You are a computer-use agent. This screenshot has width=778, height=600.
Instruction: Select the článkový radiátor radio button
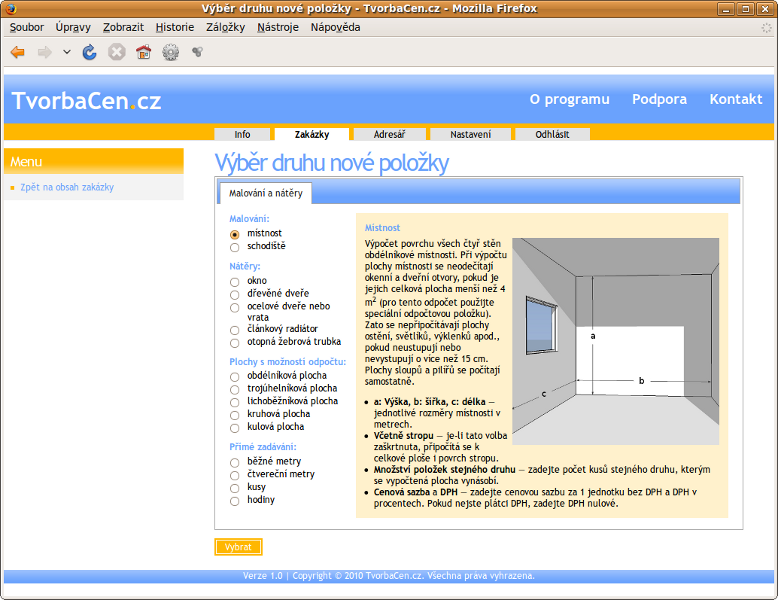point(235,330)
